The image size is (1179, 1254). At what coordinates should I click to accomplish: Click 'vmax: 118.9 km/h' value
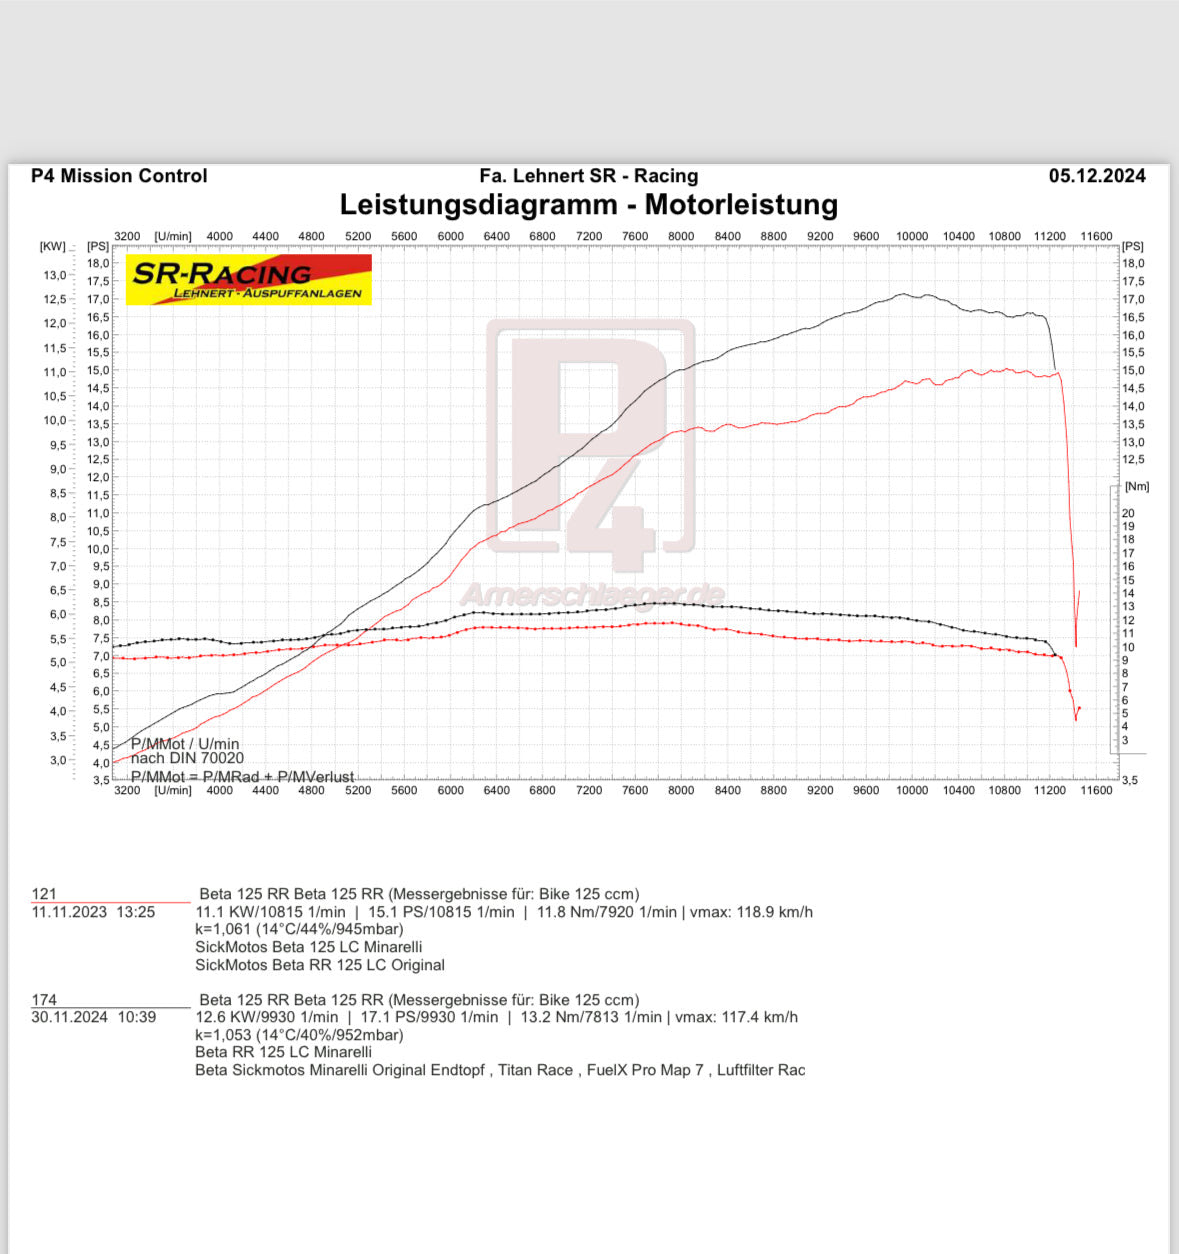click(750, 912)
